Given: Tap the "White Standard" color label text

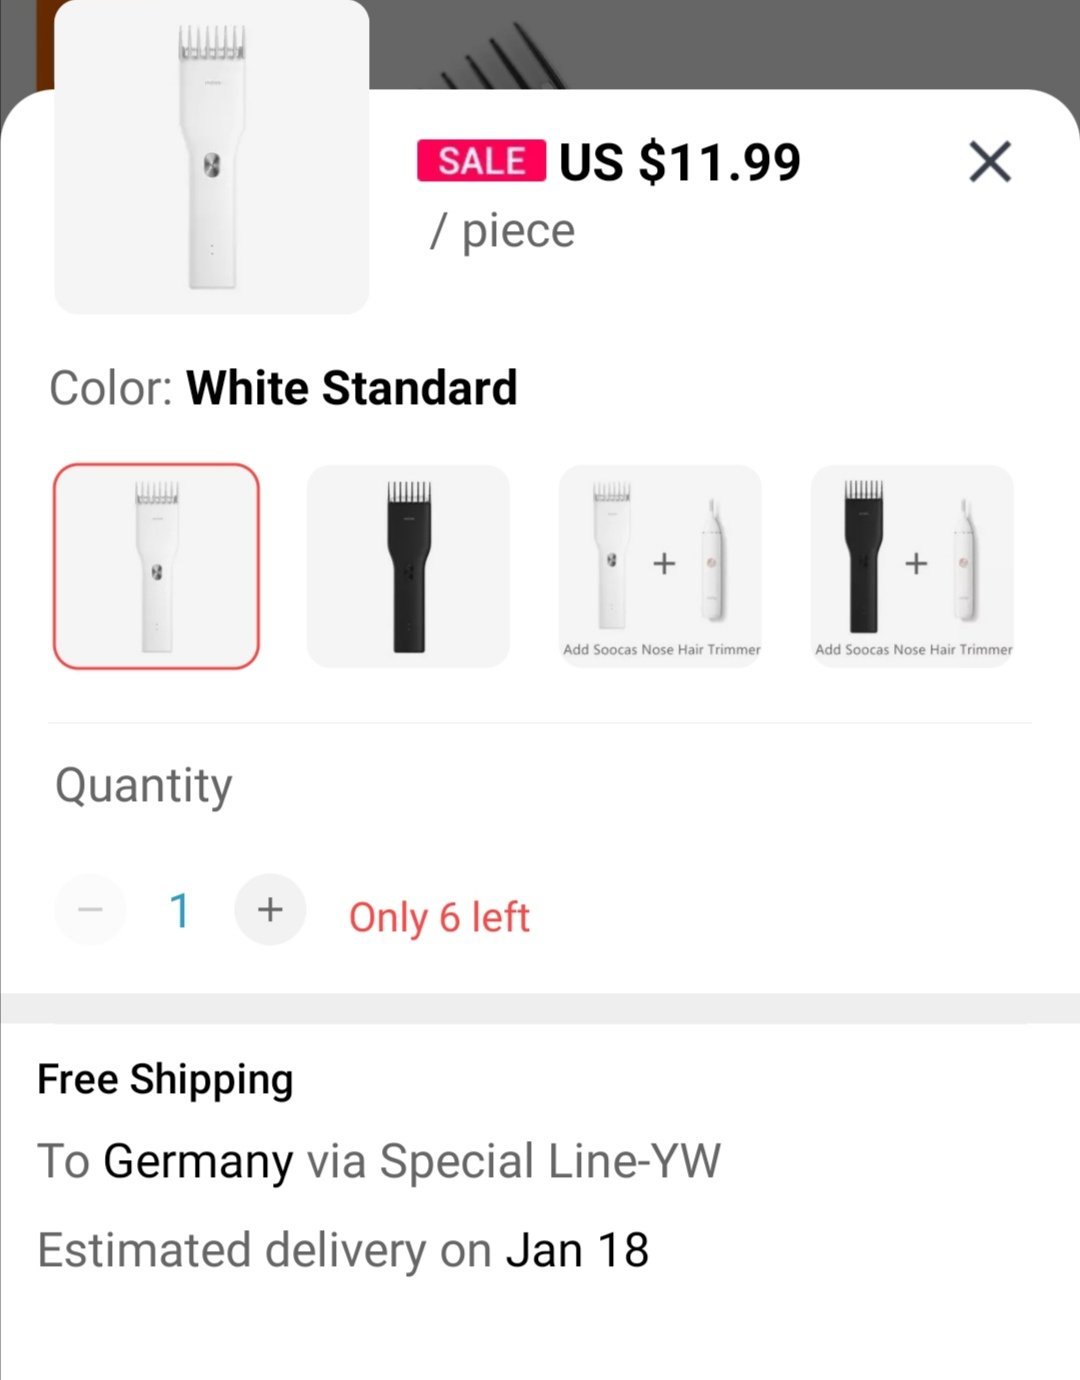Looking at the screenshot, I should pos(351,388).
